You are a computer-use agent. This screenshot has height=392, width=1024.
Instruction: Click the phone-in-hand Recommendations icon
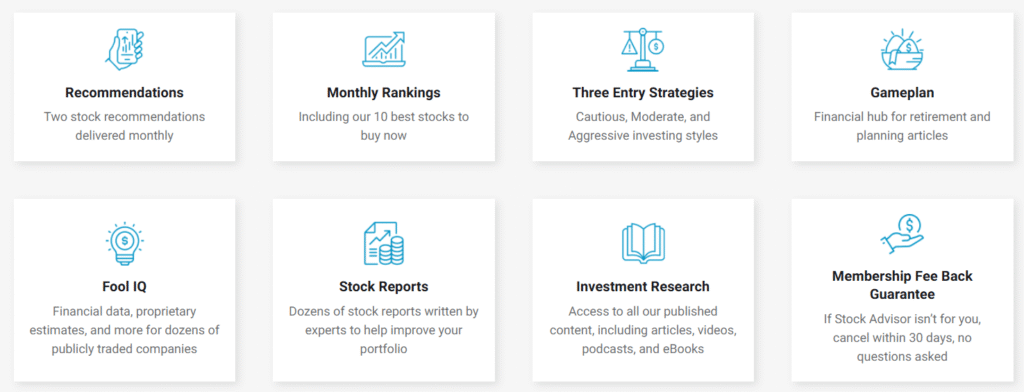point(124,49)
